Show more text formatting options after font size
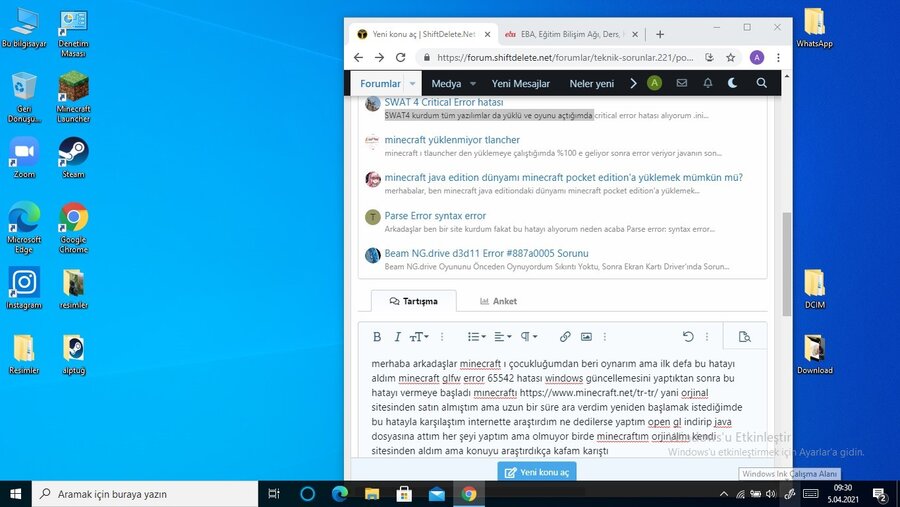This screenshot has height=507, width=900. tap(441, 337)
